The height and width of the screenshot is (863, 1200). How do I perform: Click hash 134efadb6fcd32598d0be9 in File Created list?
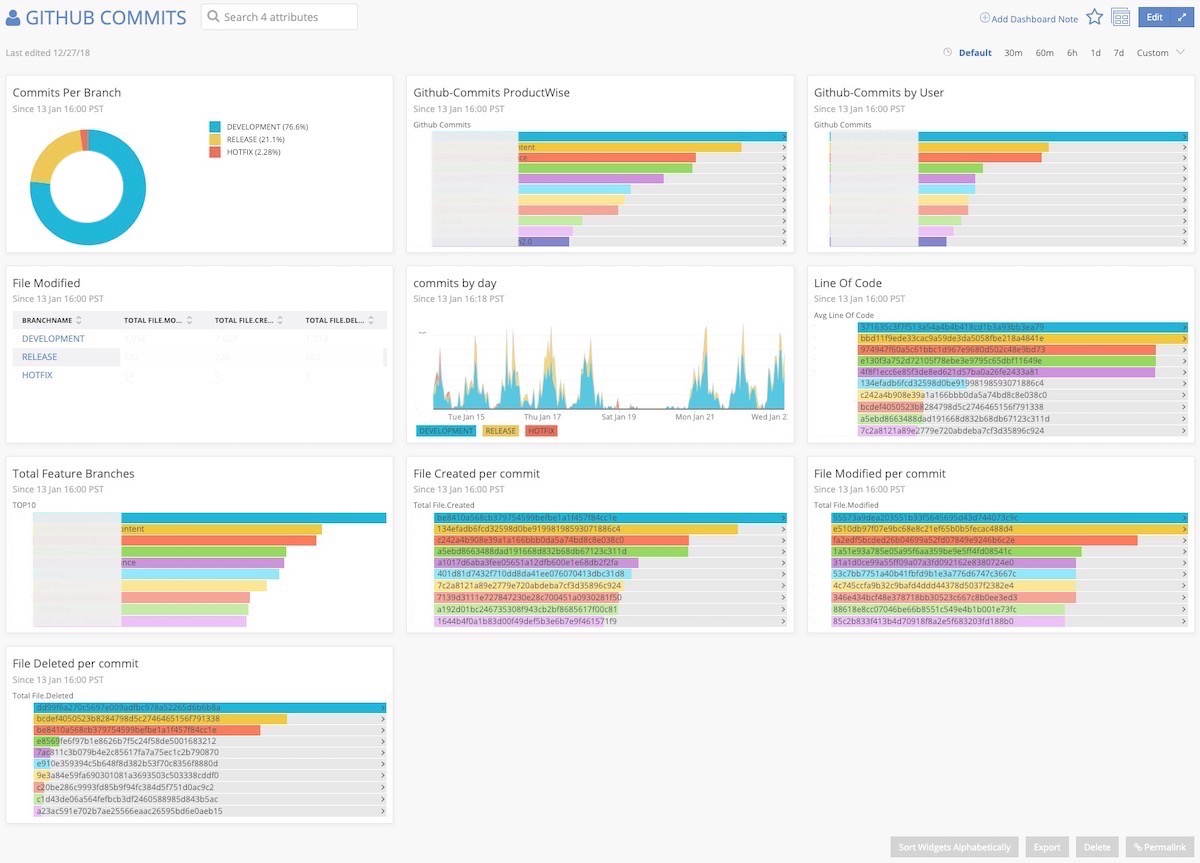(x=529, y=528)
